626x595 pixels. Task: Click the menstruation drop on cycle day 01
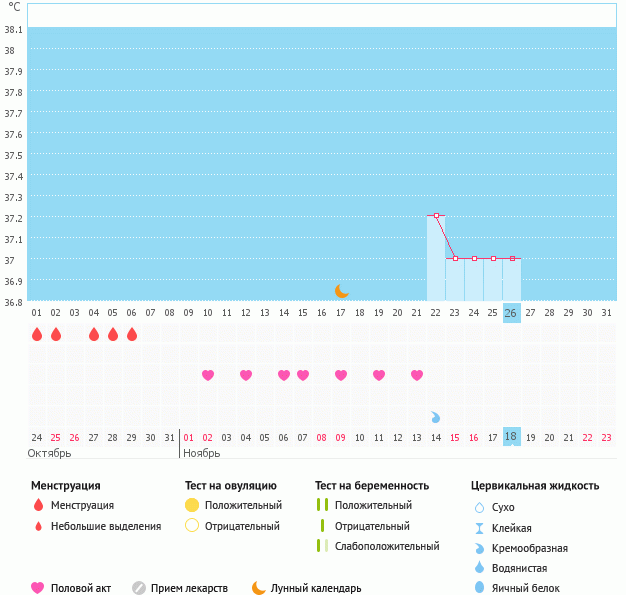(37, 334)
